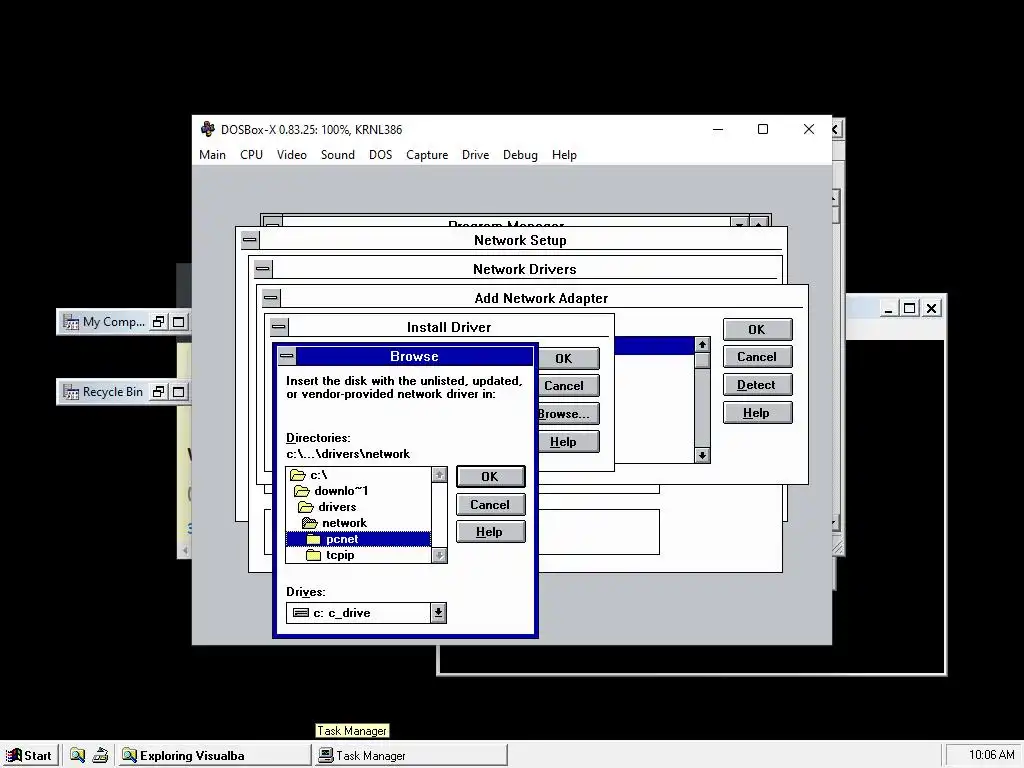Open the Network Drivers control-menu box
Screen dimensions: 1024x768
[x=263, y=268]
